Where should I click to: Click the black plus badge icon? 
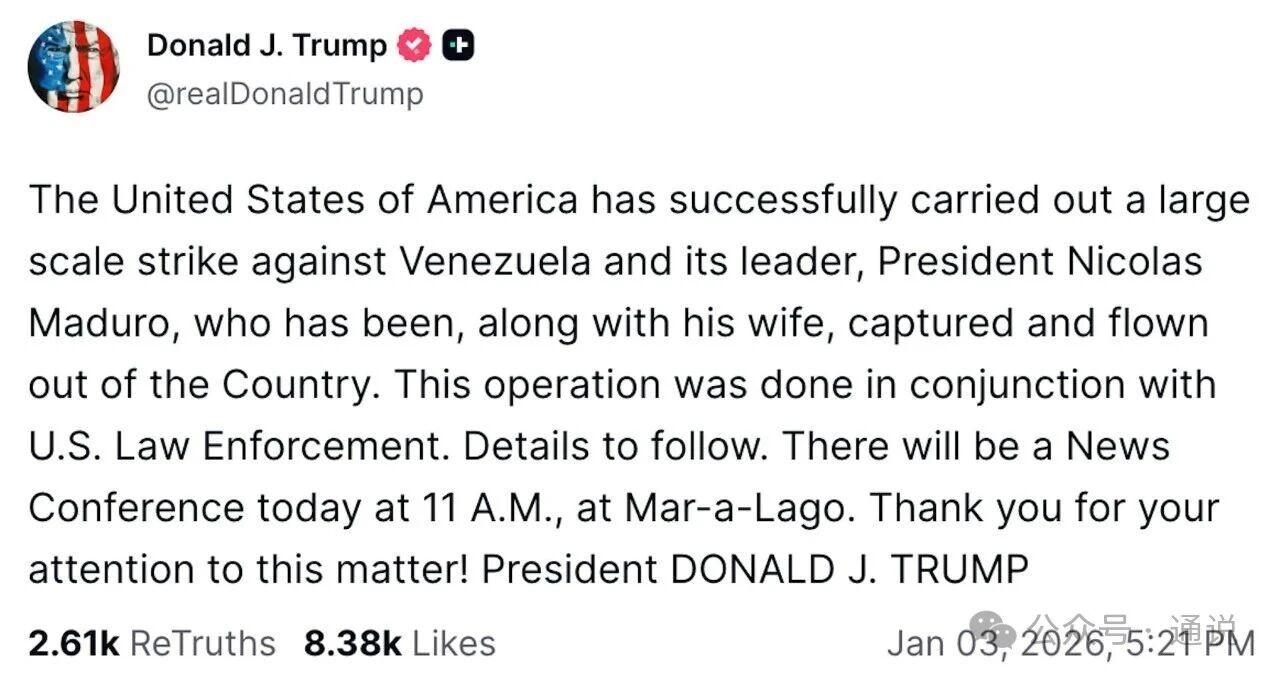point(458,46)
